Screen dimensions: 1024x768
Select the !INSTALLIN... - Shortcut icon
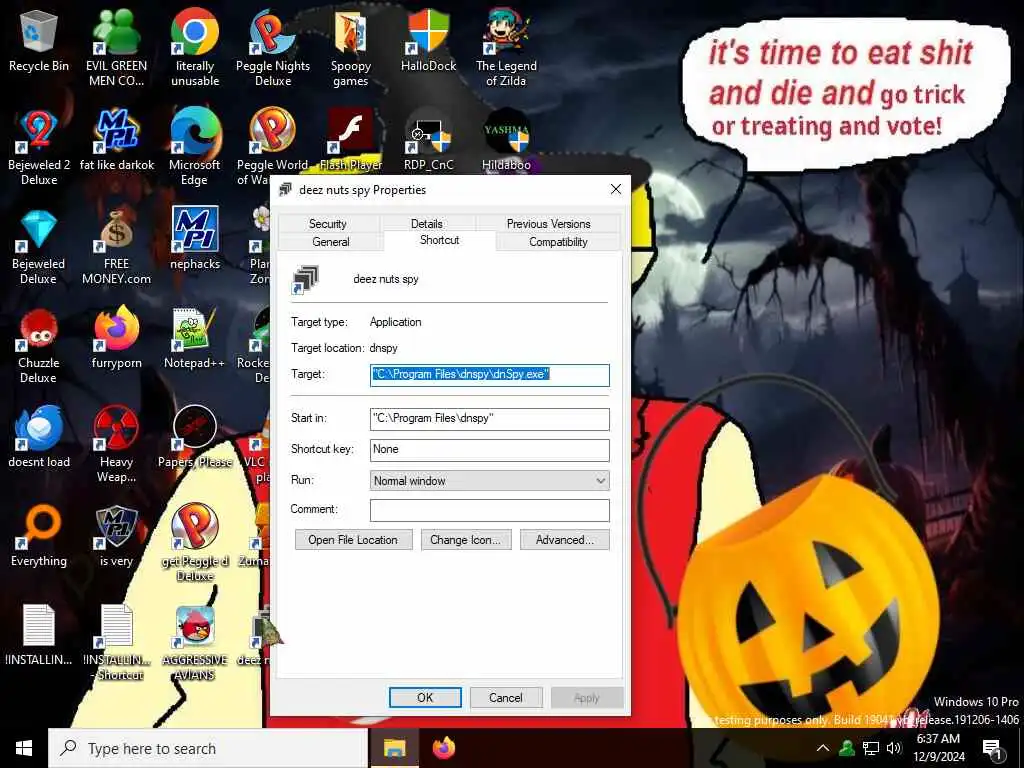pyautogui.click(x=117, y=643)
